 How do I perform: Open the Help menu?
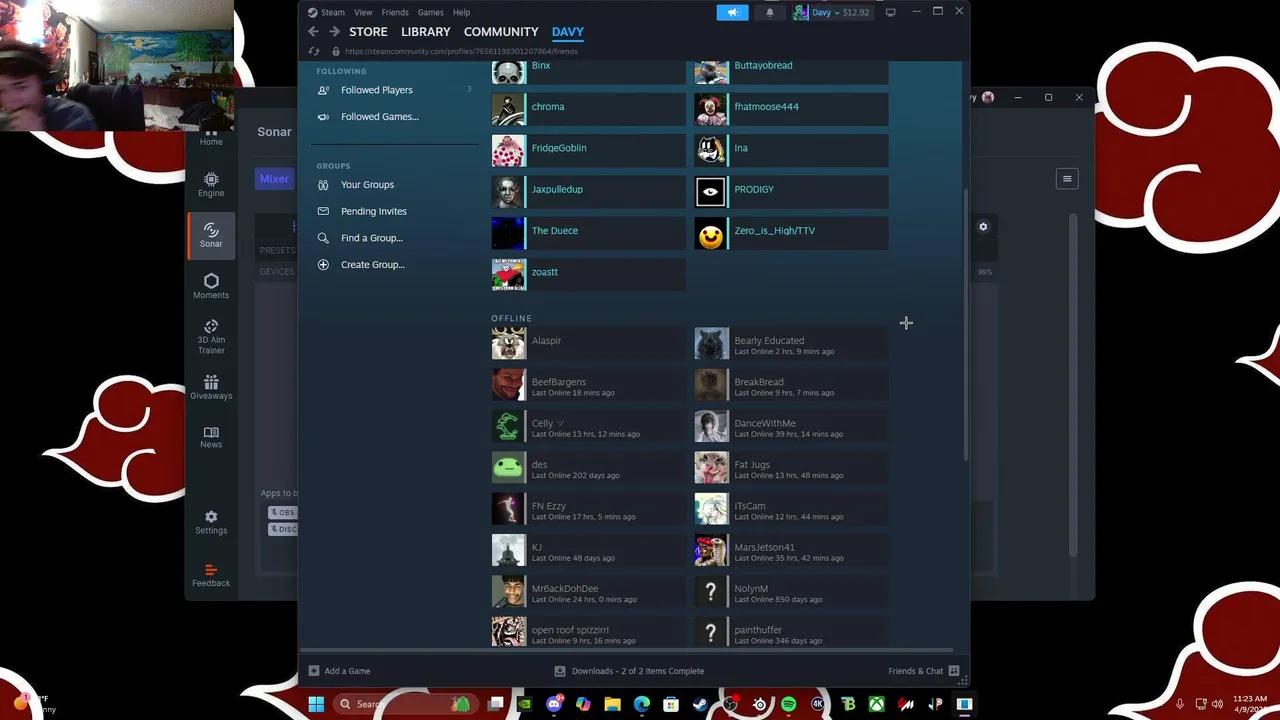coord(461,12)
